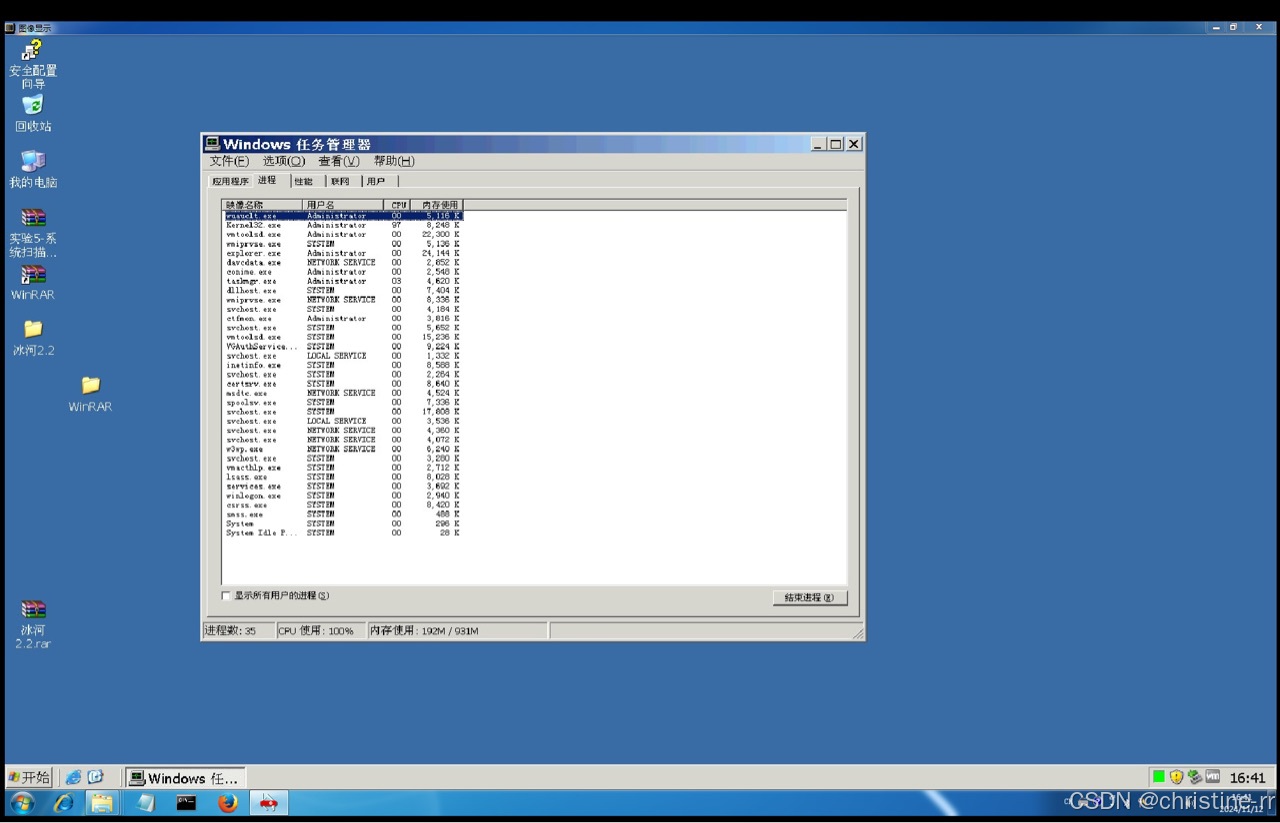Viewport: 1280px width, 823px height.
Task: Click the green CPU meter tray icon
Action: (1158, 777)
